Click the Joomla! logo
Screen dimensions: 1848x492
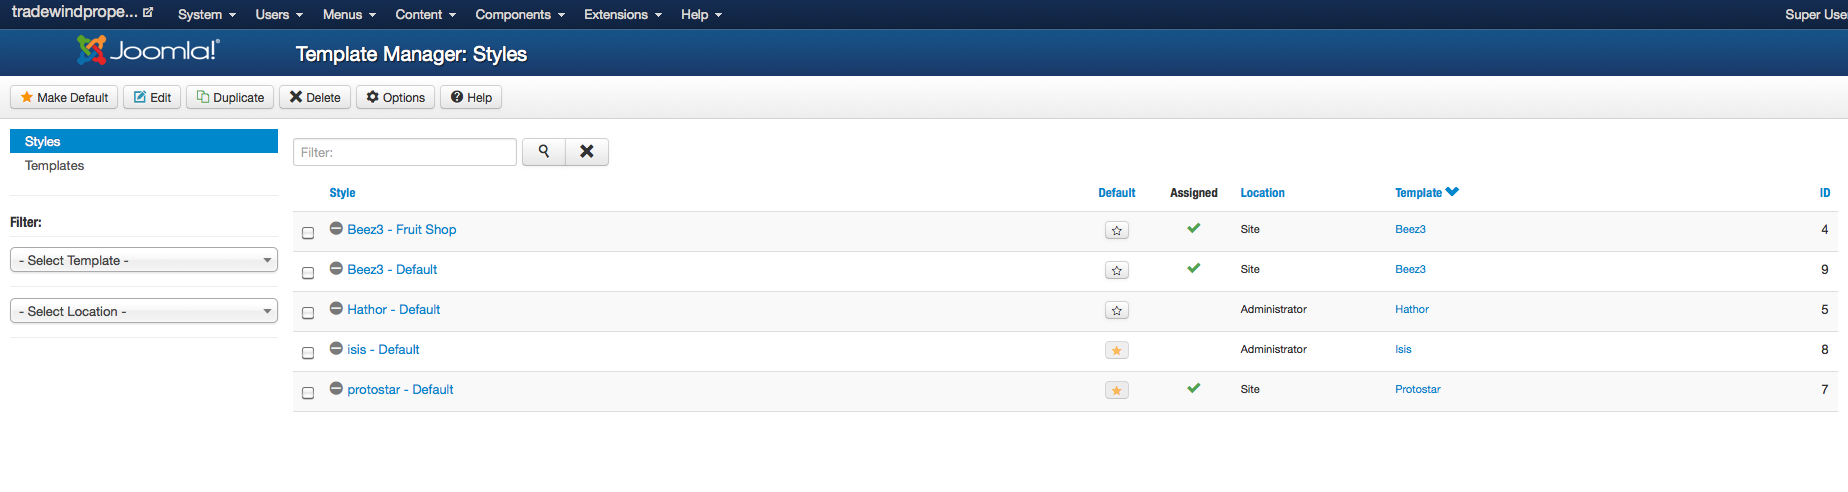tap(148, 50)
